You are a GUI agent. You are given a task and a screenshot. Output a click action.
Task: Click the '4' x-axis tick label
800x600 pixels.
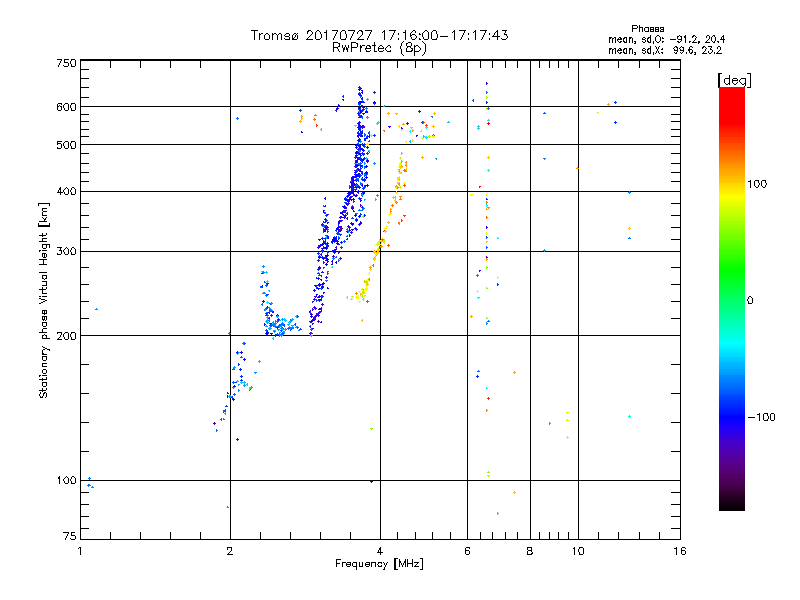coord(380,551)
